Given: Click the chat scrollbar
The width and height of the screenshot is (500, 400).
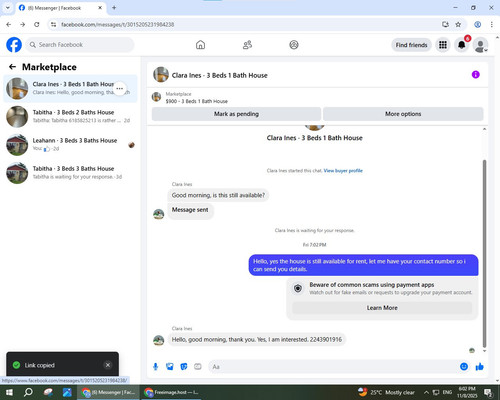Looking at the screenshot, I should tap(484, 253).
